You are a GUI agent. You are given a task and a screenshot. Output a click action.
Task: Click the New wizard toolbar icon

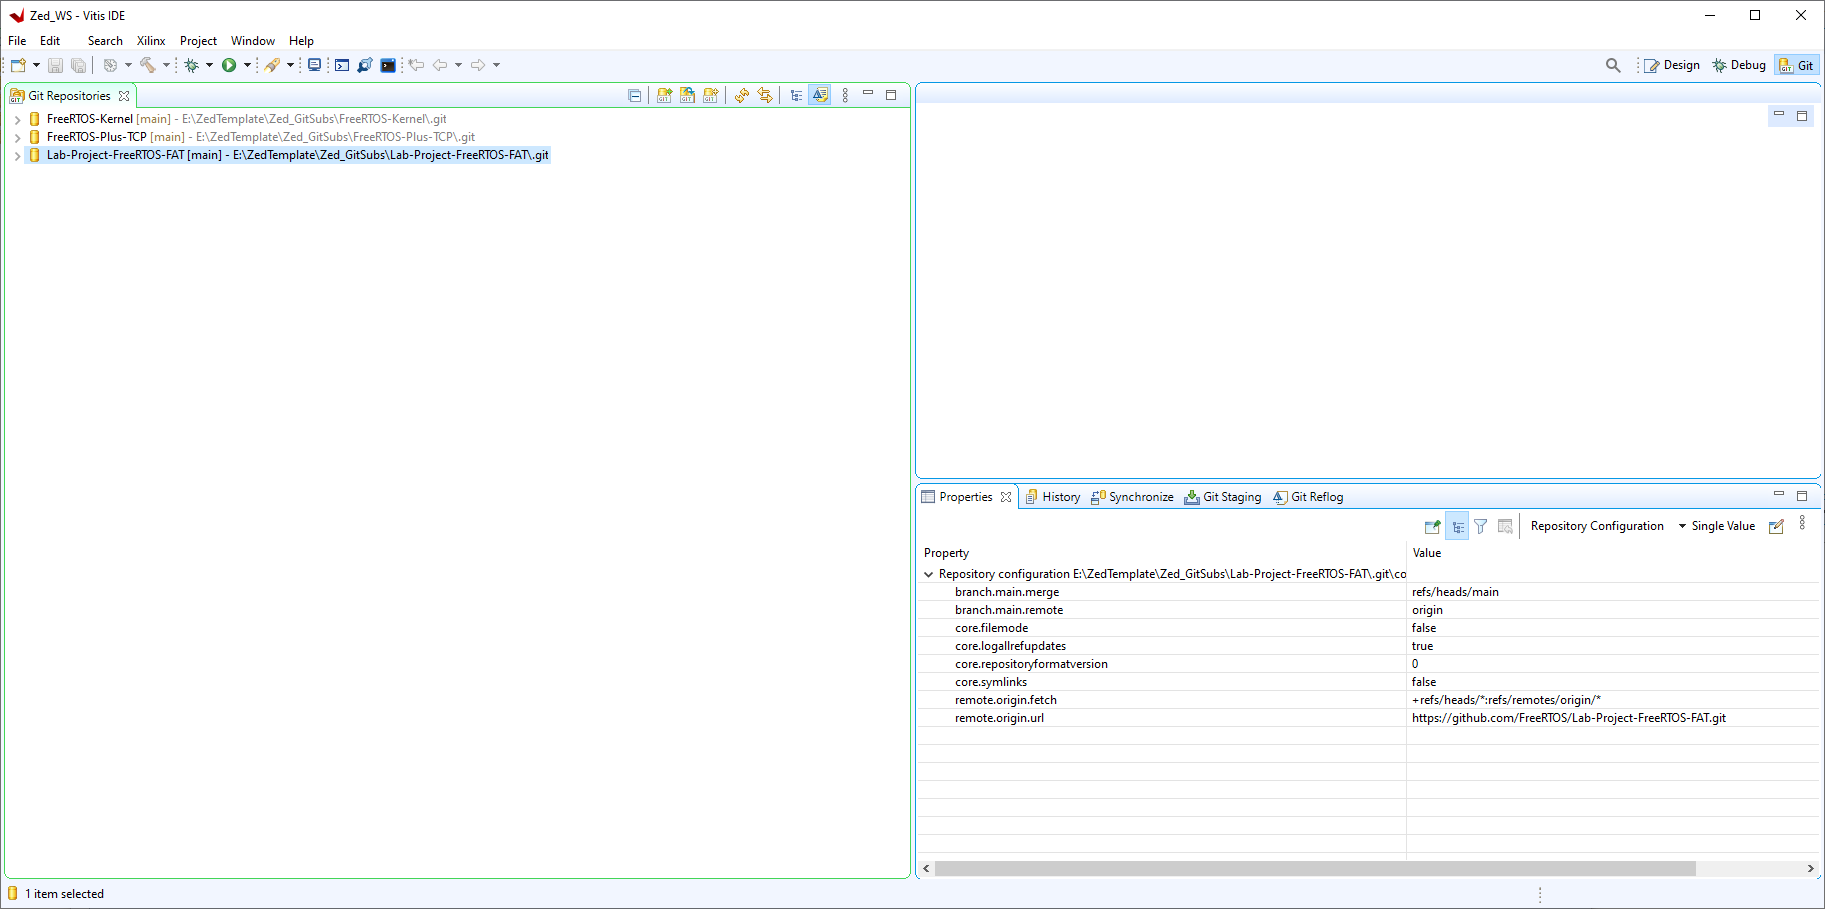tap(18, 65)
